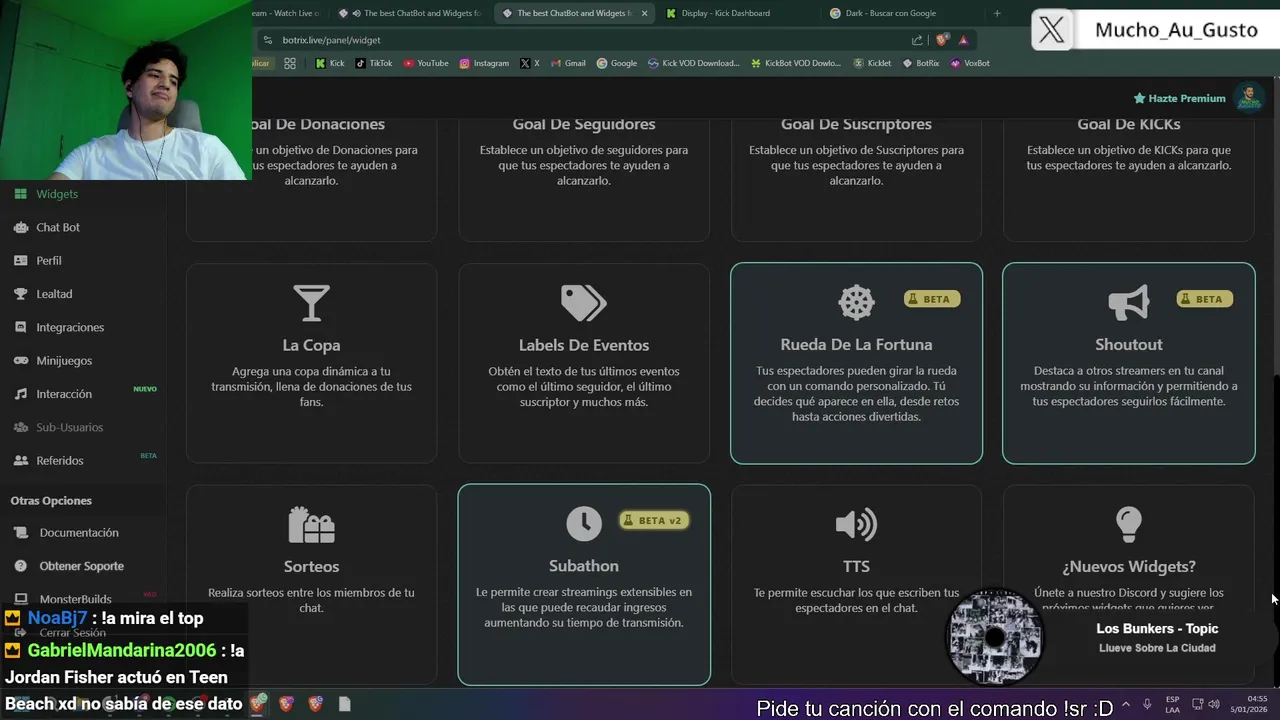The height and width of the screenshot is (720, 1280).
Task: Open the Instagram bookmark
Action: coord(484,63)
